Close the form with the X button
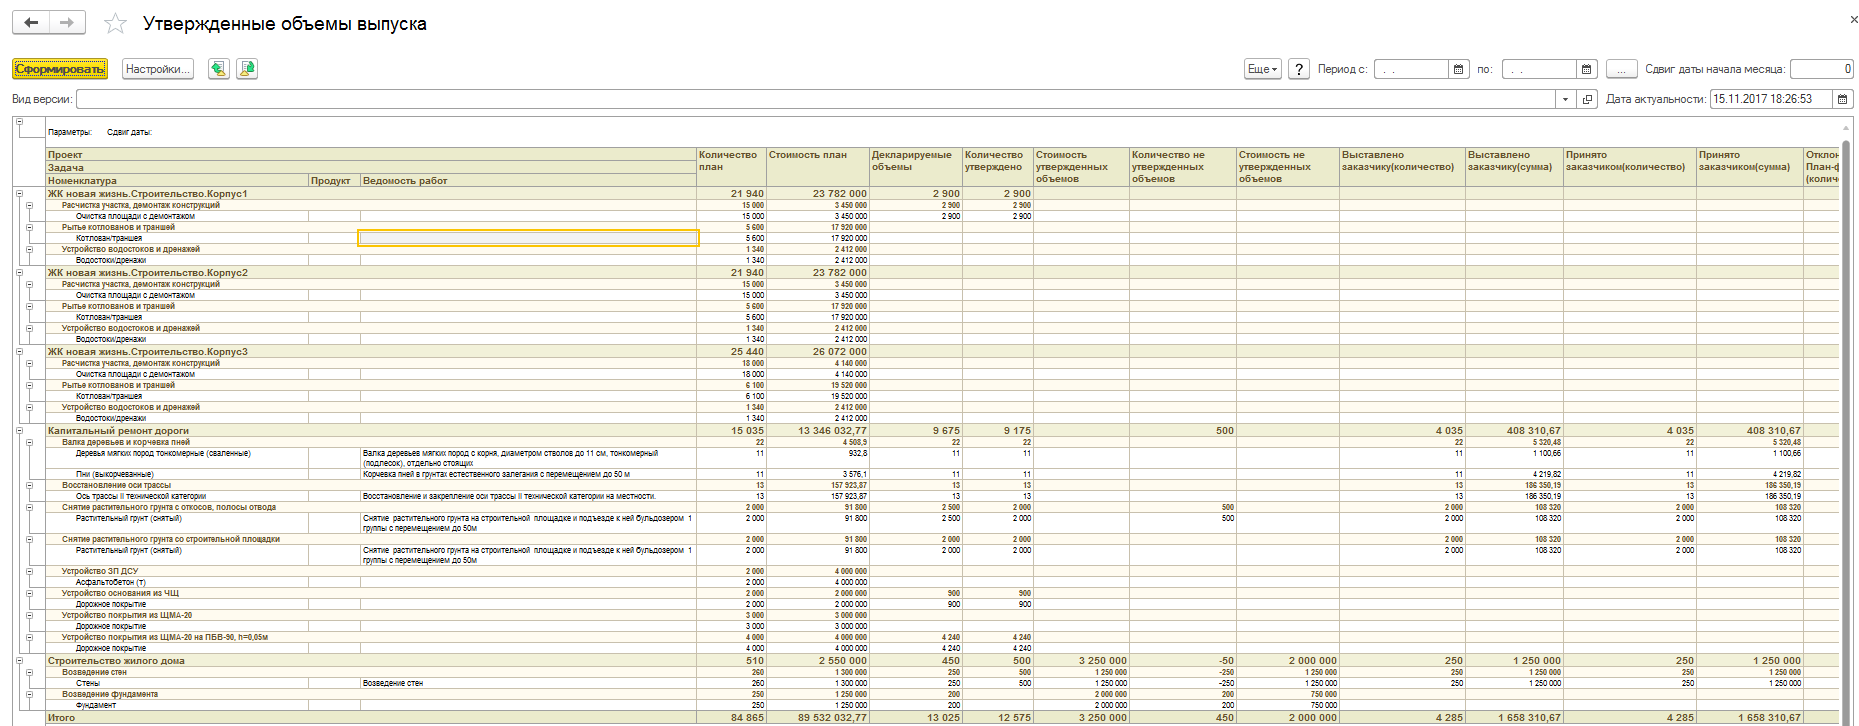Viewport: 1859px width, 726px height. (x=1852, y=20)
